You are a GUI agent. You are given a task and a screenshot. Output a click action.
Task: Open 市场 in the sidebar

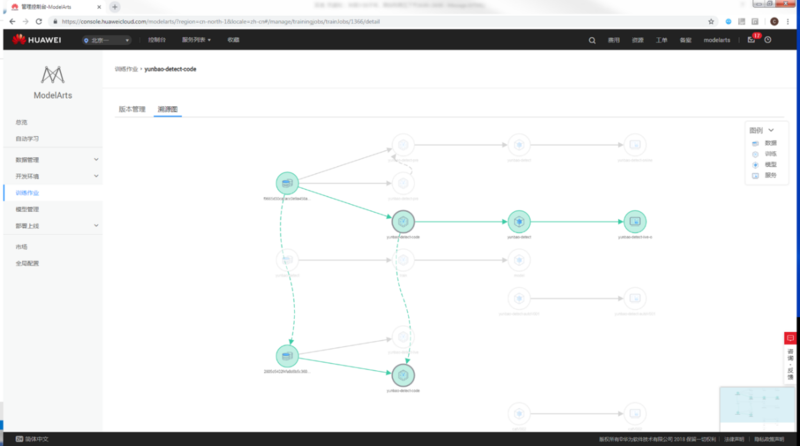pyautogui.click(x=21, y=247)
